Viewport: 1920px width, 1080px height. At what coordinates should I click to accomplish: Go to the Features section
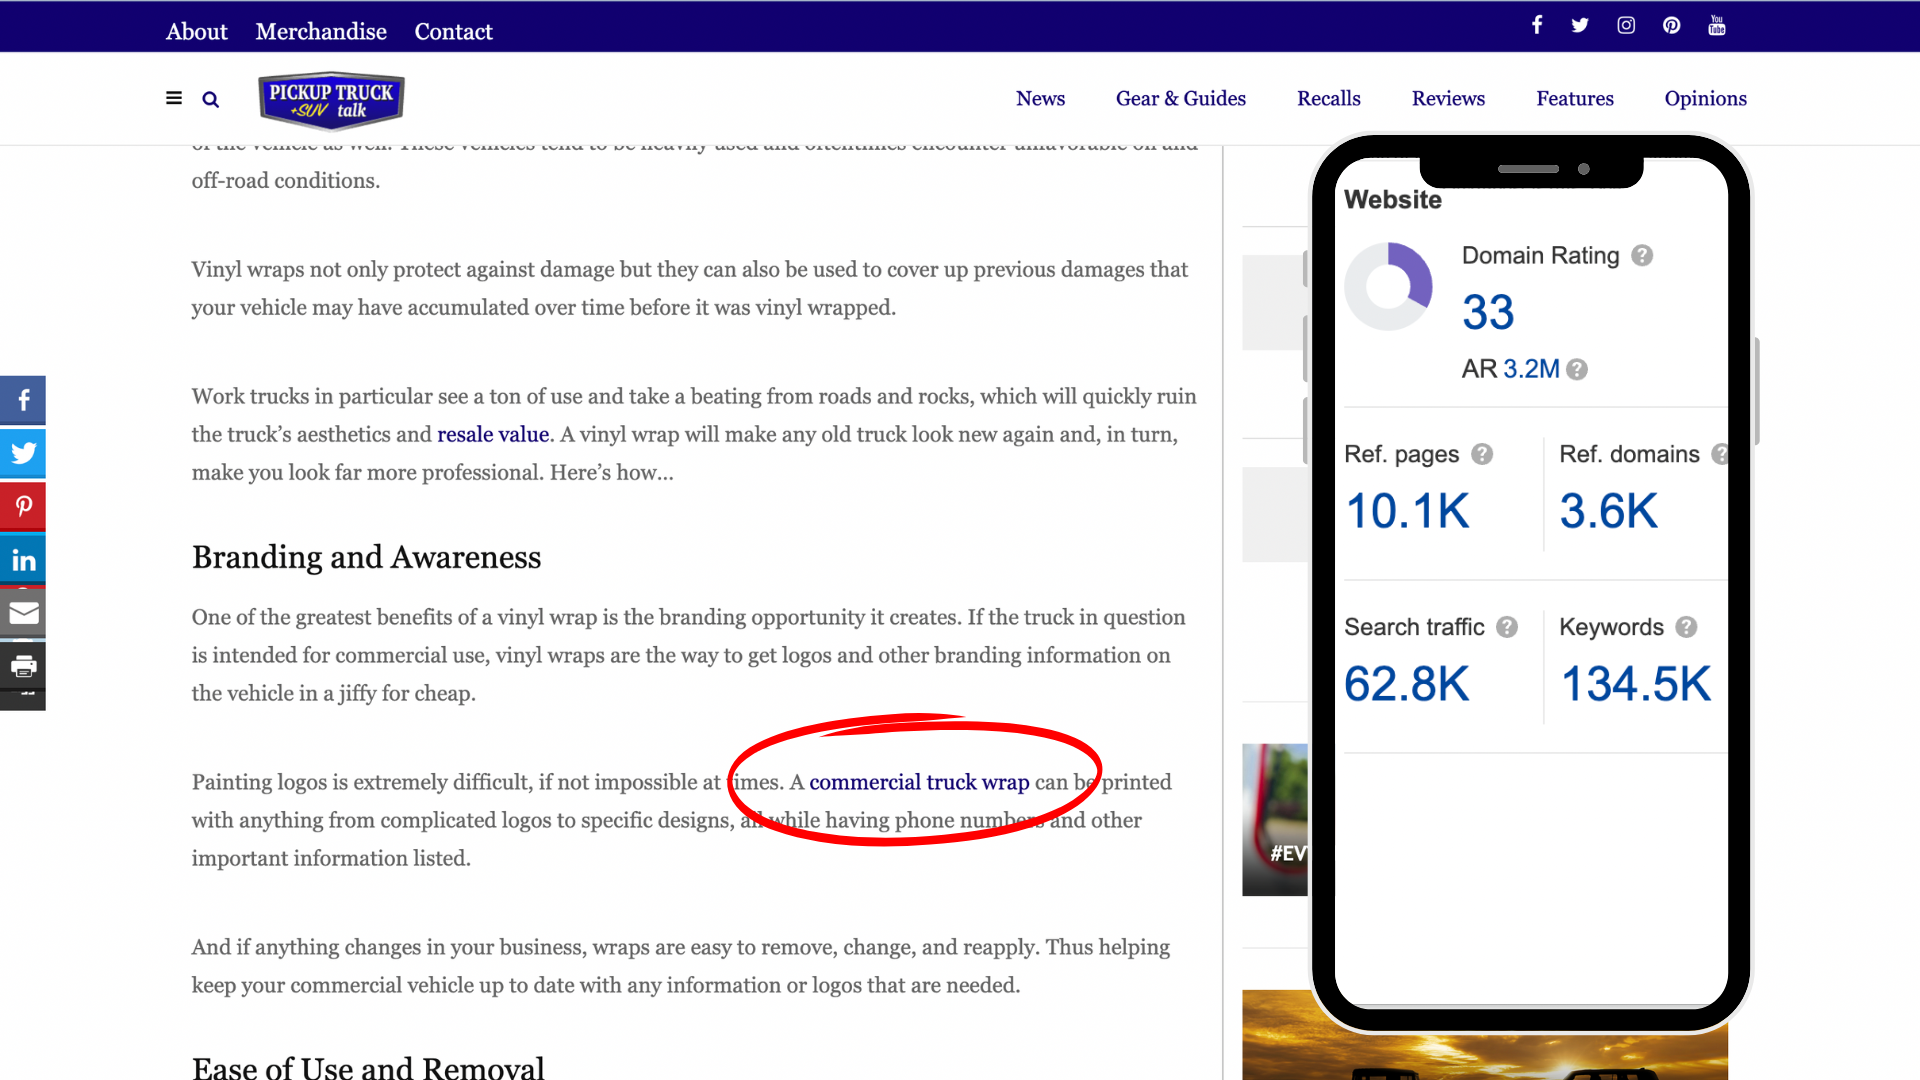pyautogui.click(x=1575, y=98)
